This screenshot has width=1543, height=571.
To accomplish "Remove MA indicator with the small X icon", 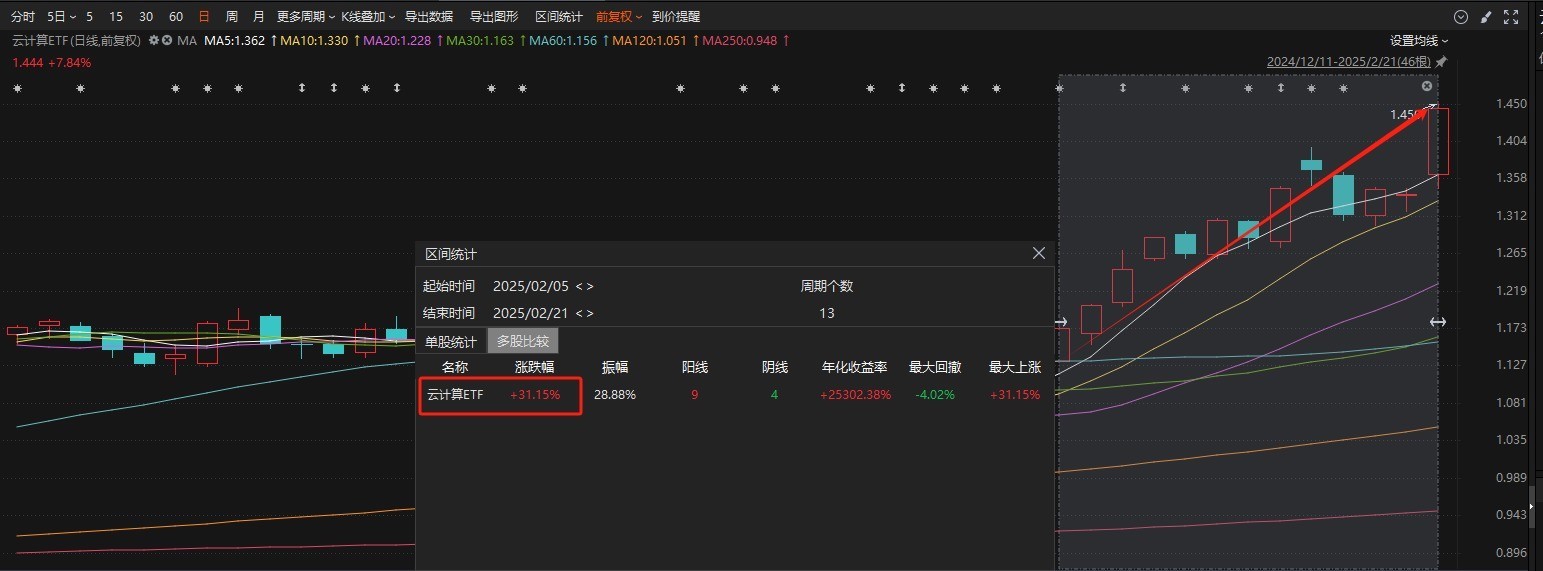I will 167,41.
